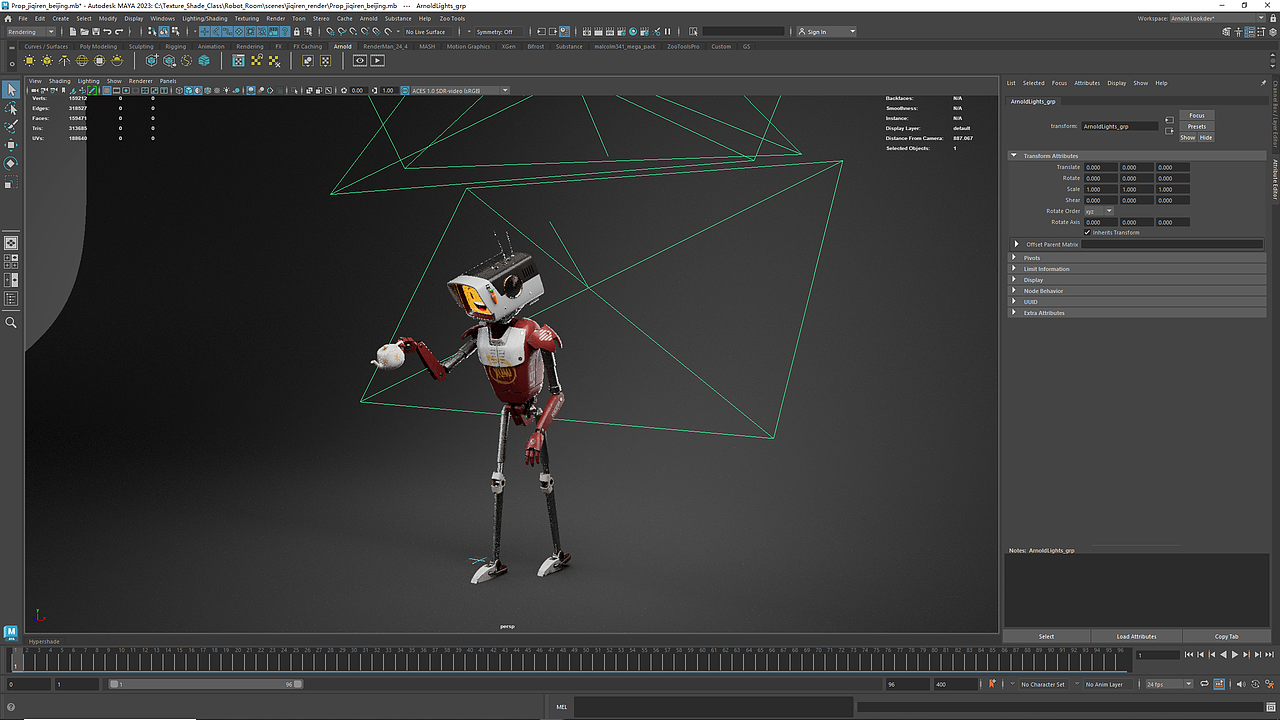Collapse the Transform Attributes section

(1137, 156)
